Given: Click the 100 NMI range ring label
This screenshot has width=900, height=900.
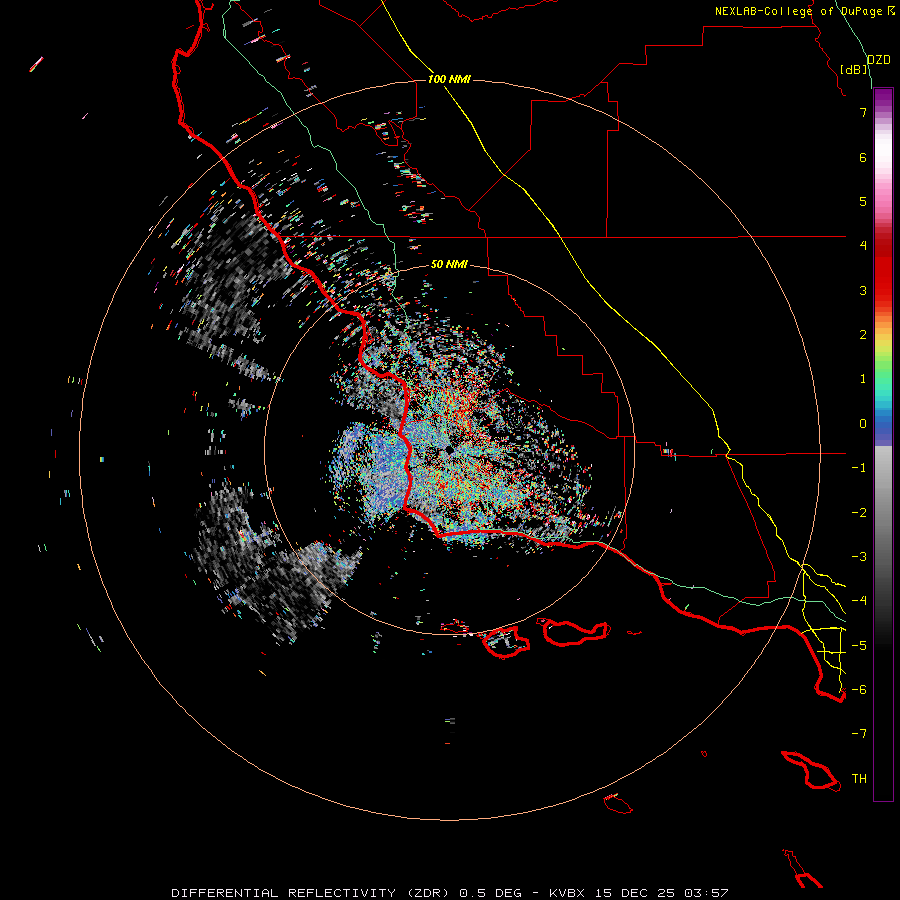Looking at the screenshot, I should point(449,79).
